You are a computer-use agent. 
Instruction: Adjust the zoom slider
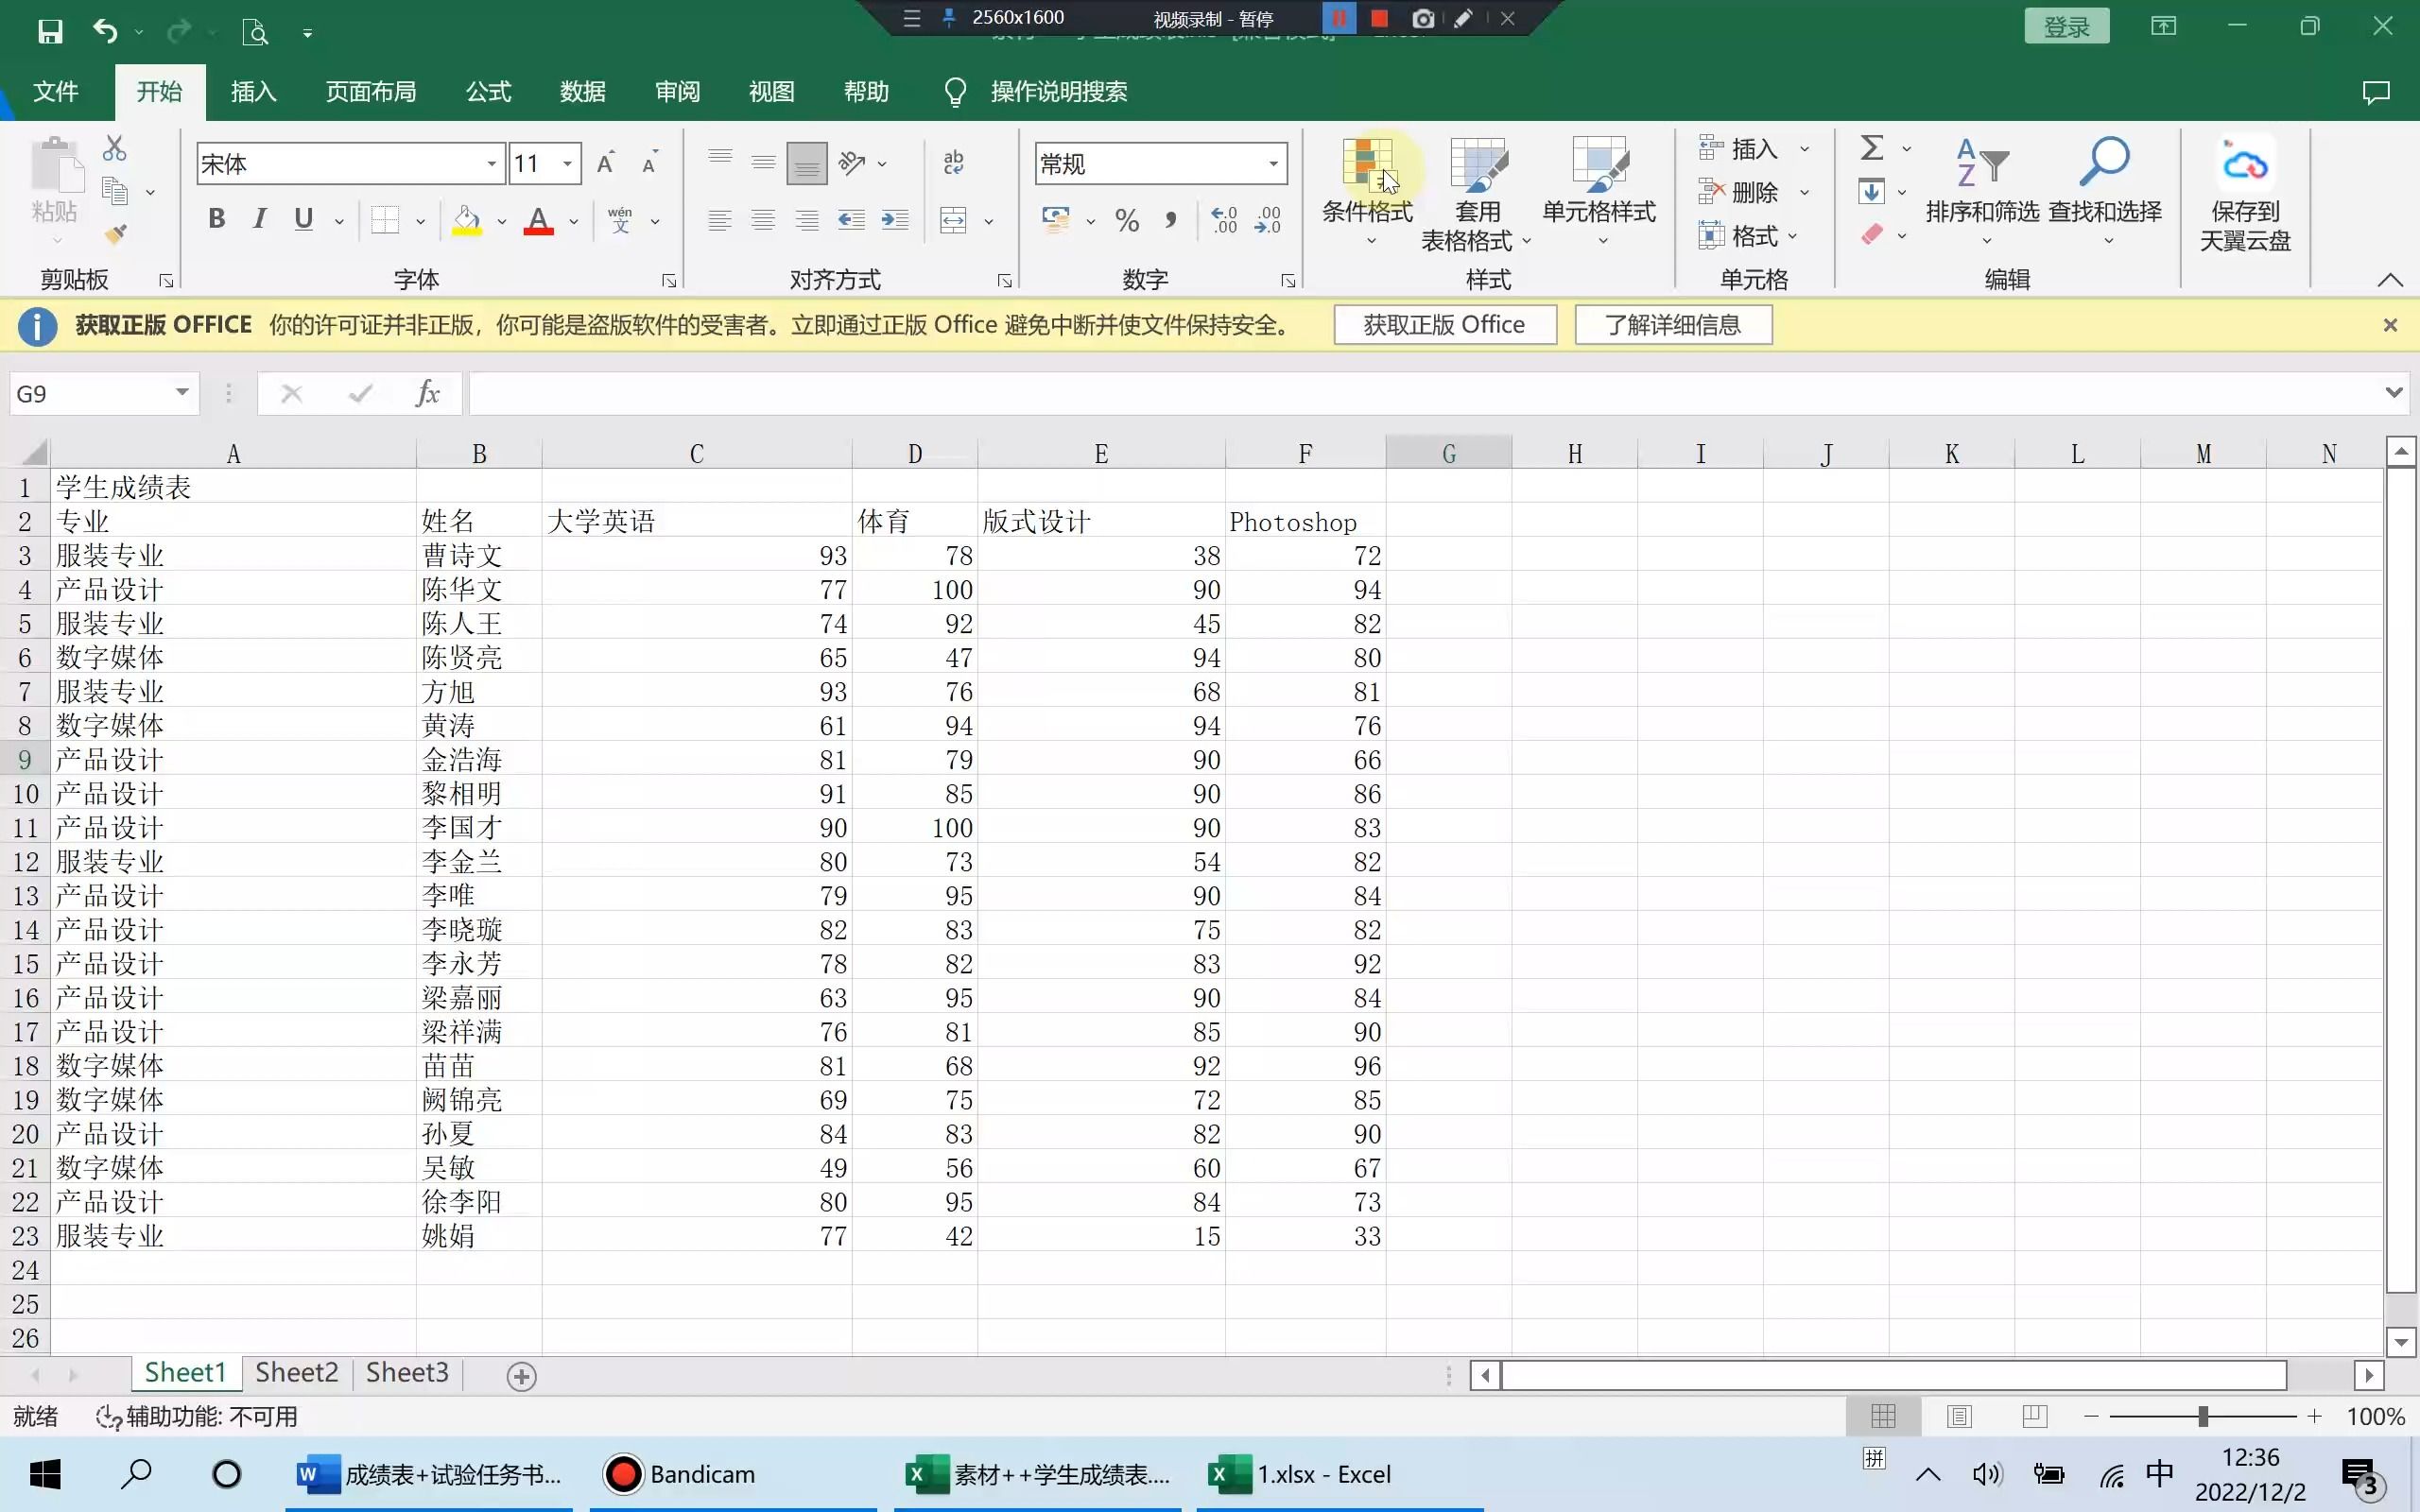[x=2203, y=1415]
